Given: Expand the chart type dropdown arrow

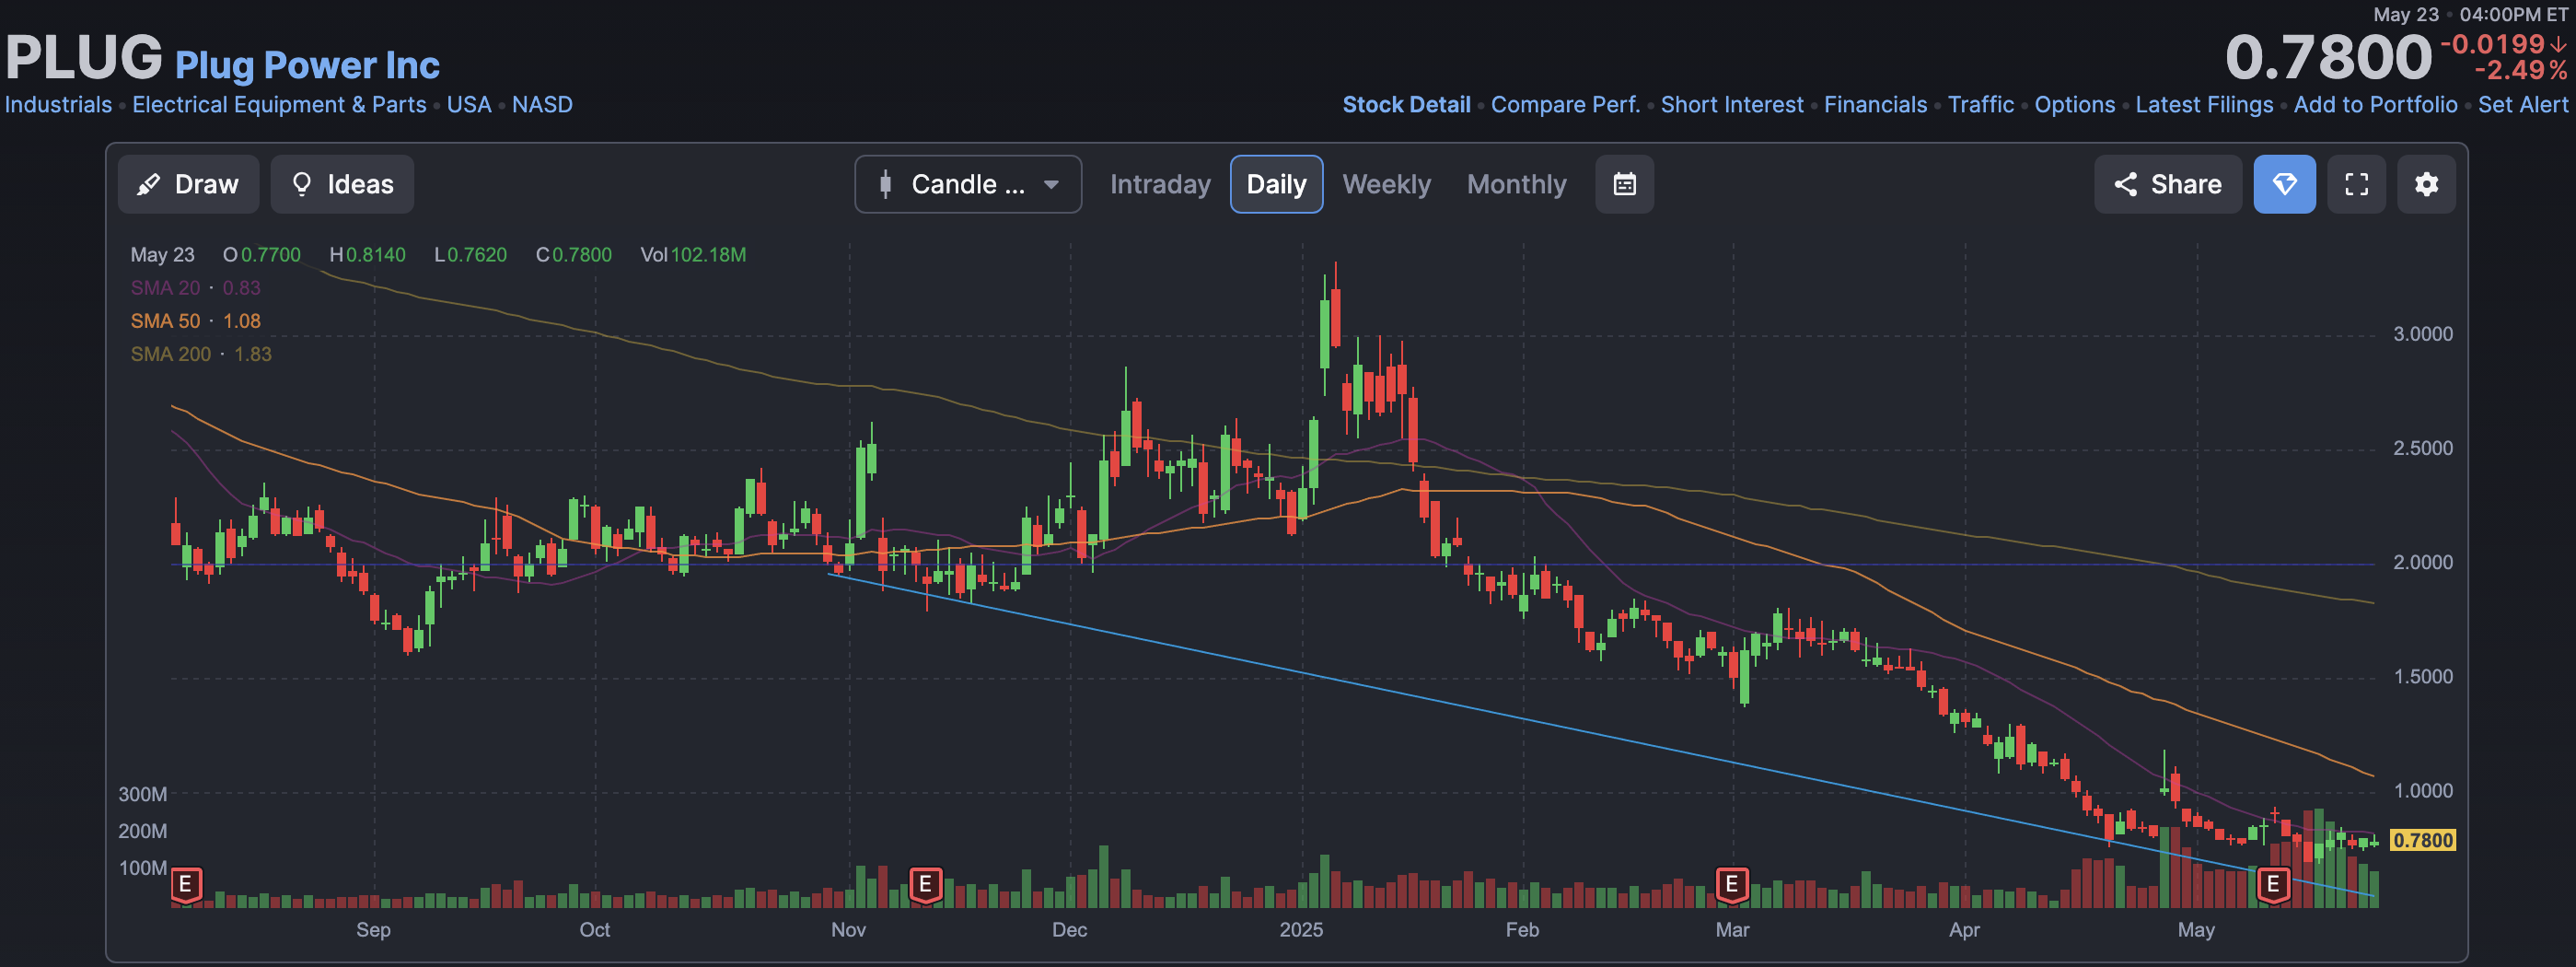Looking at the screenshot, I should pyautogui.click(x=1051, y=185).
